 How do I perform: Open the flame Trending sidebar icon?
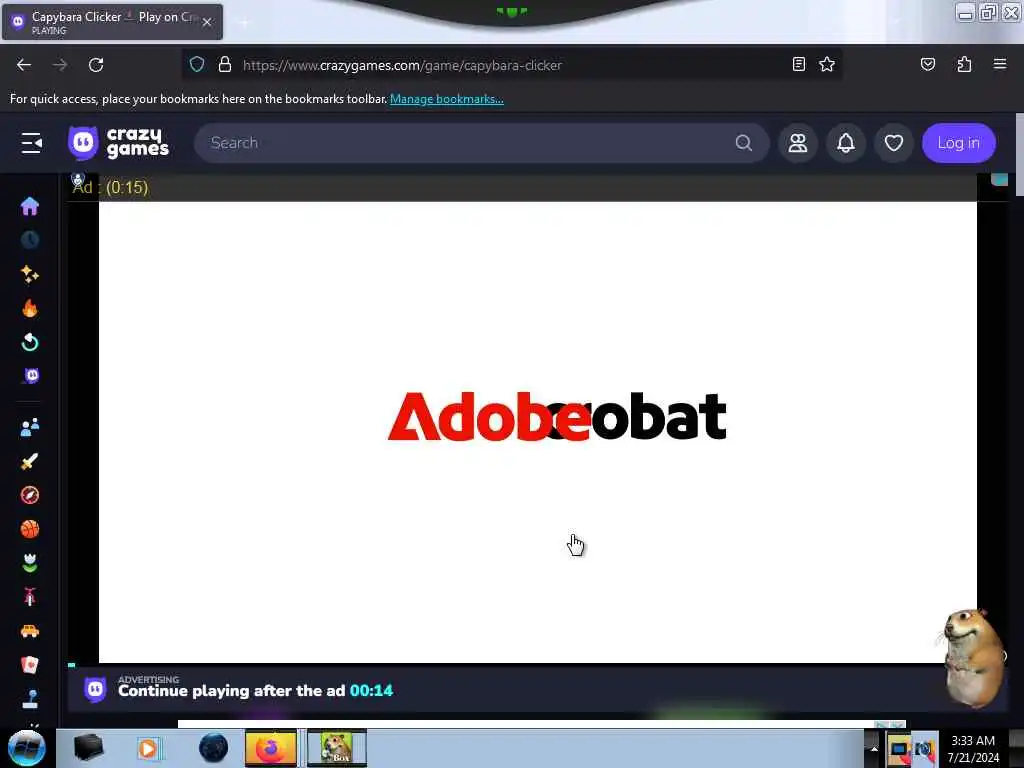pos(30,308)
